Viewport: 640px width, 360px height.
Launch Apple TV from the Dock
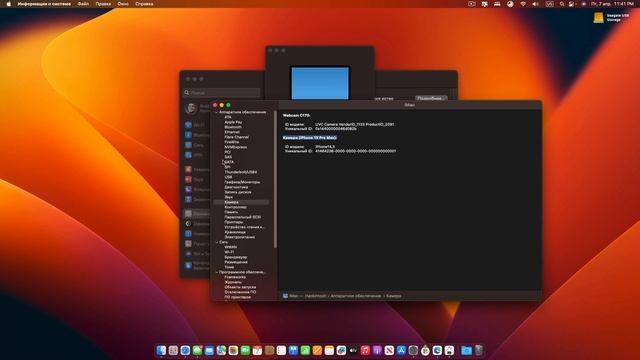(x=353, y=350)
